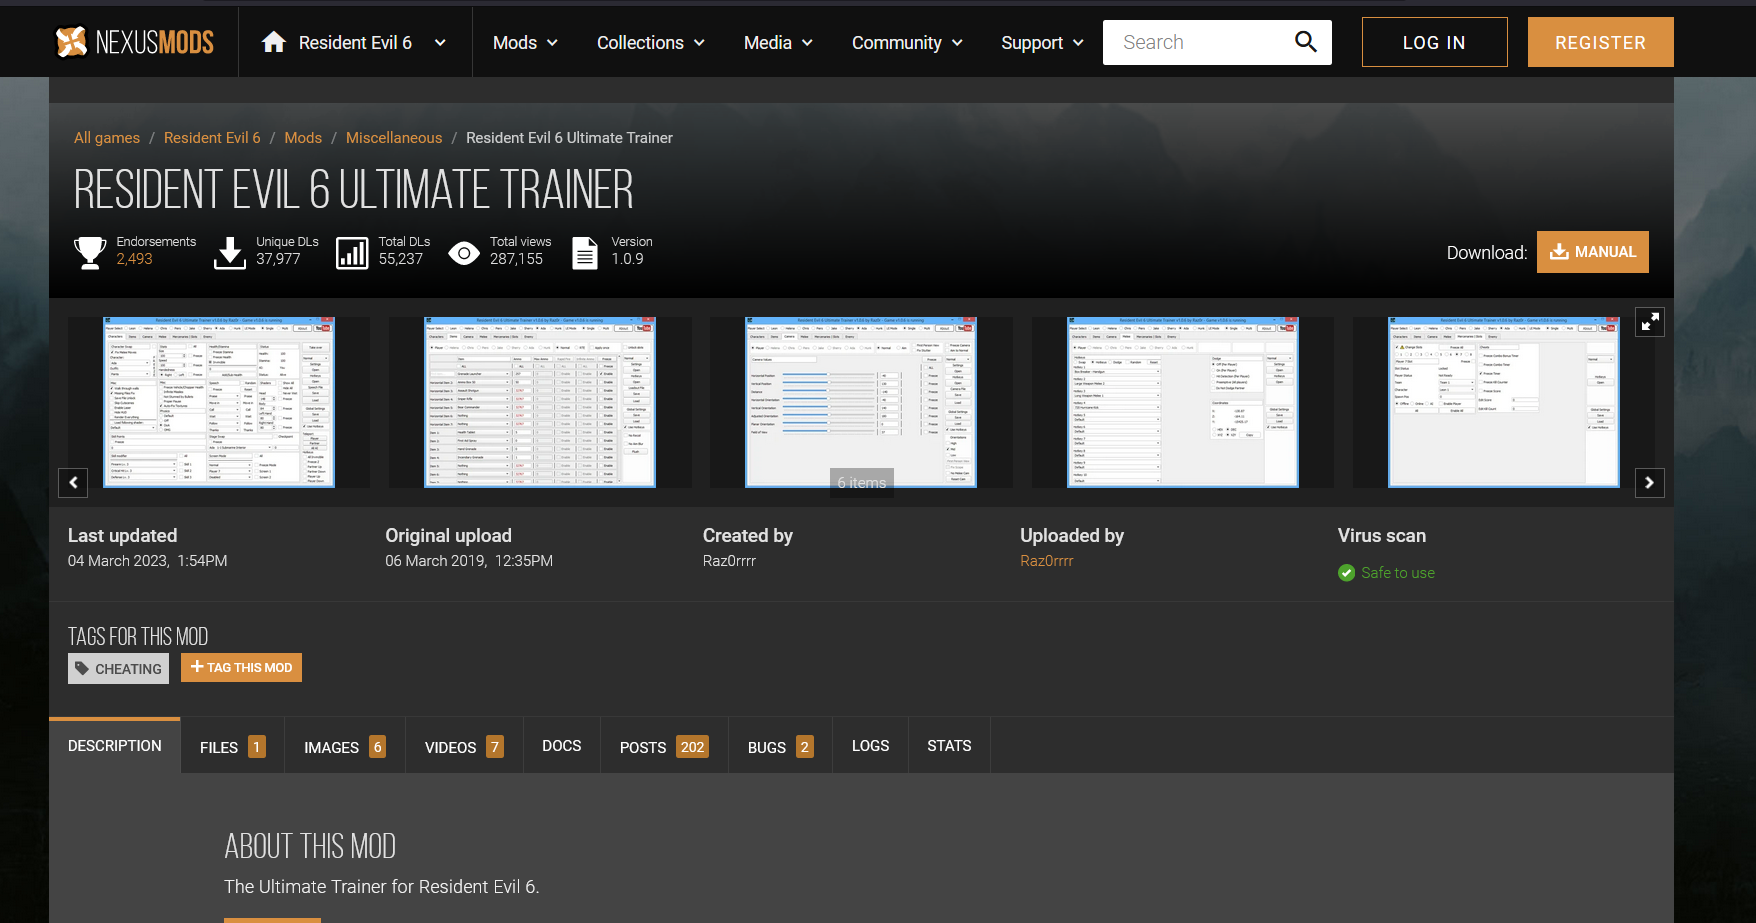This screenshot has height=923, width=1756.
Task: Open the Logs tab
Action: (871, 746)
